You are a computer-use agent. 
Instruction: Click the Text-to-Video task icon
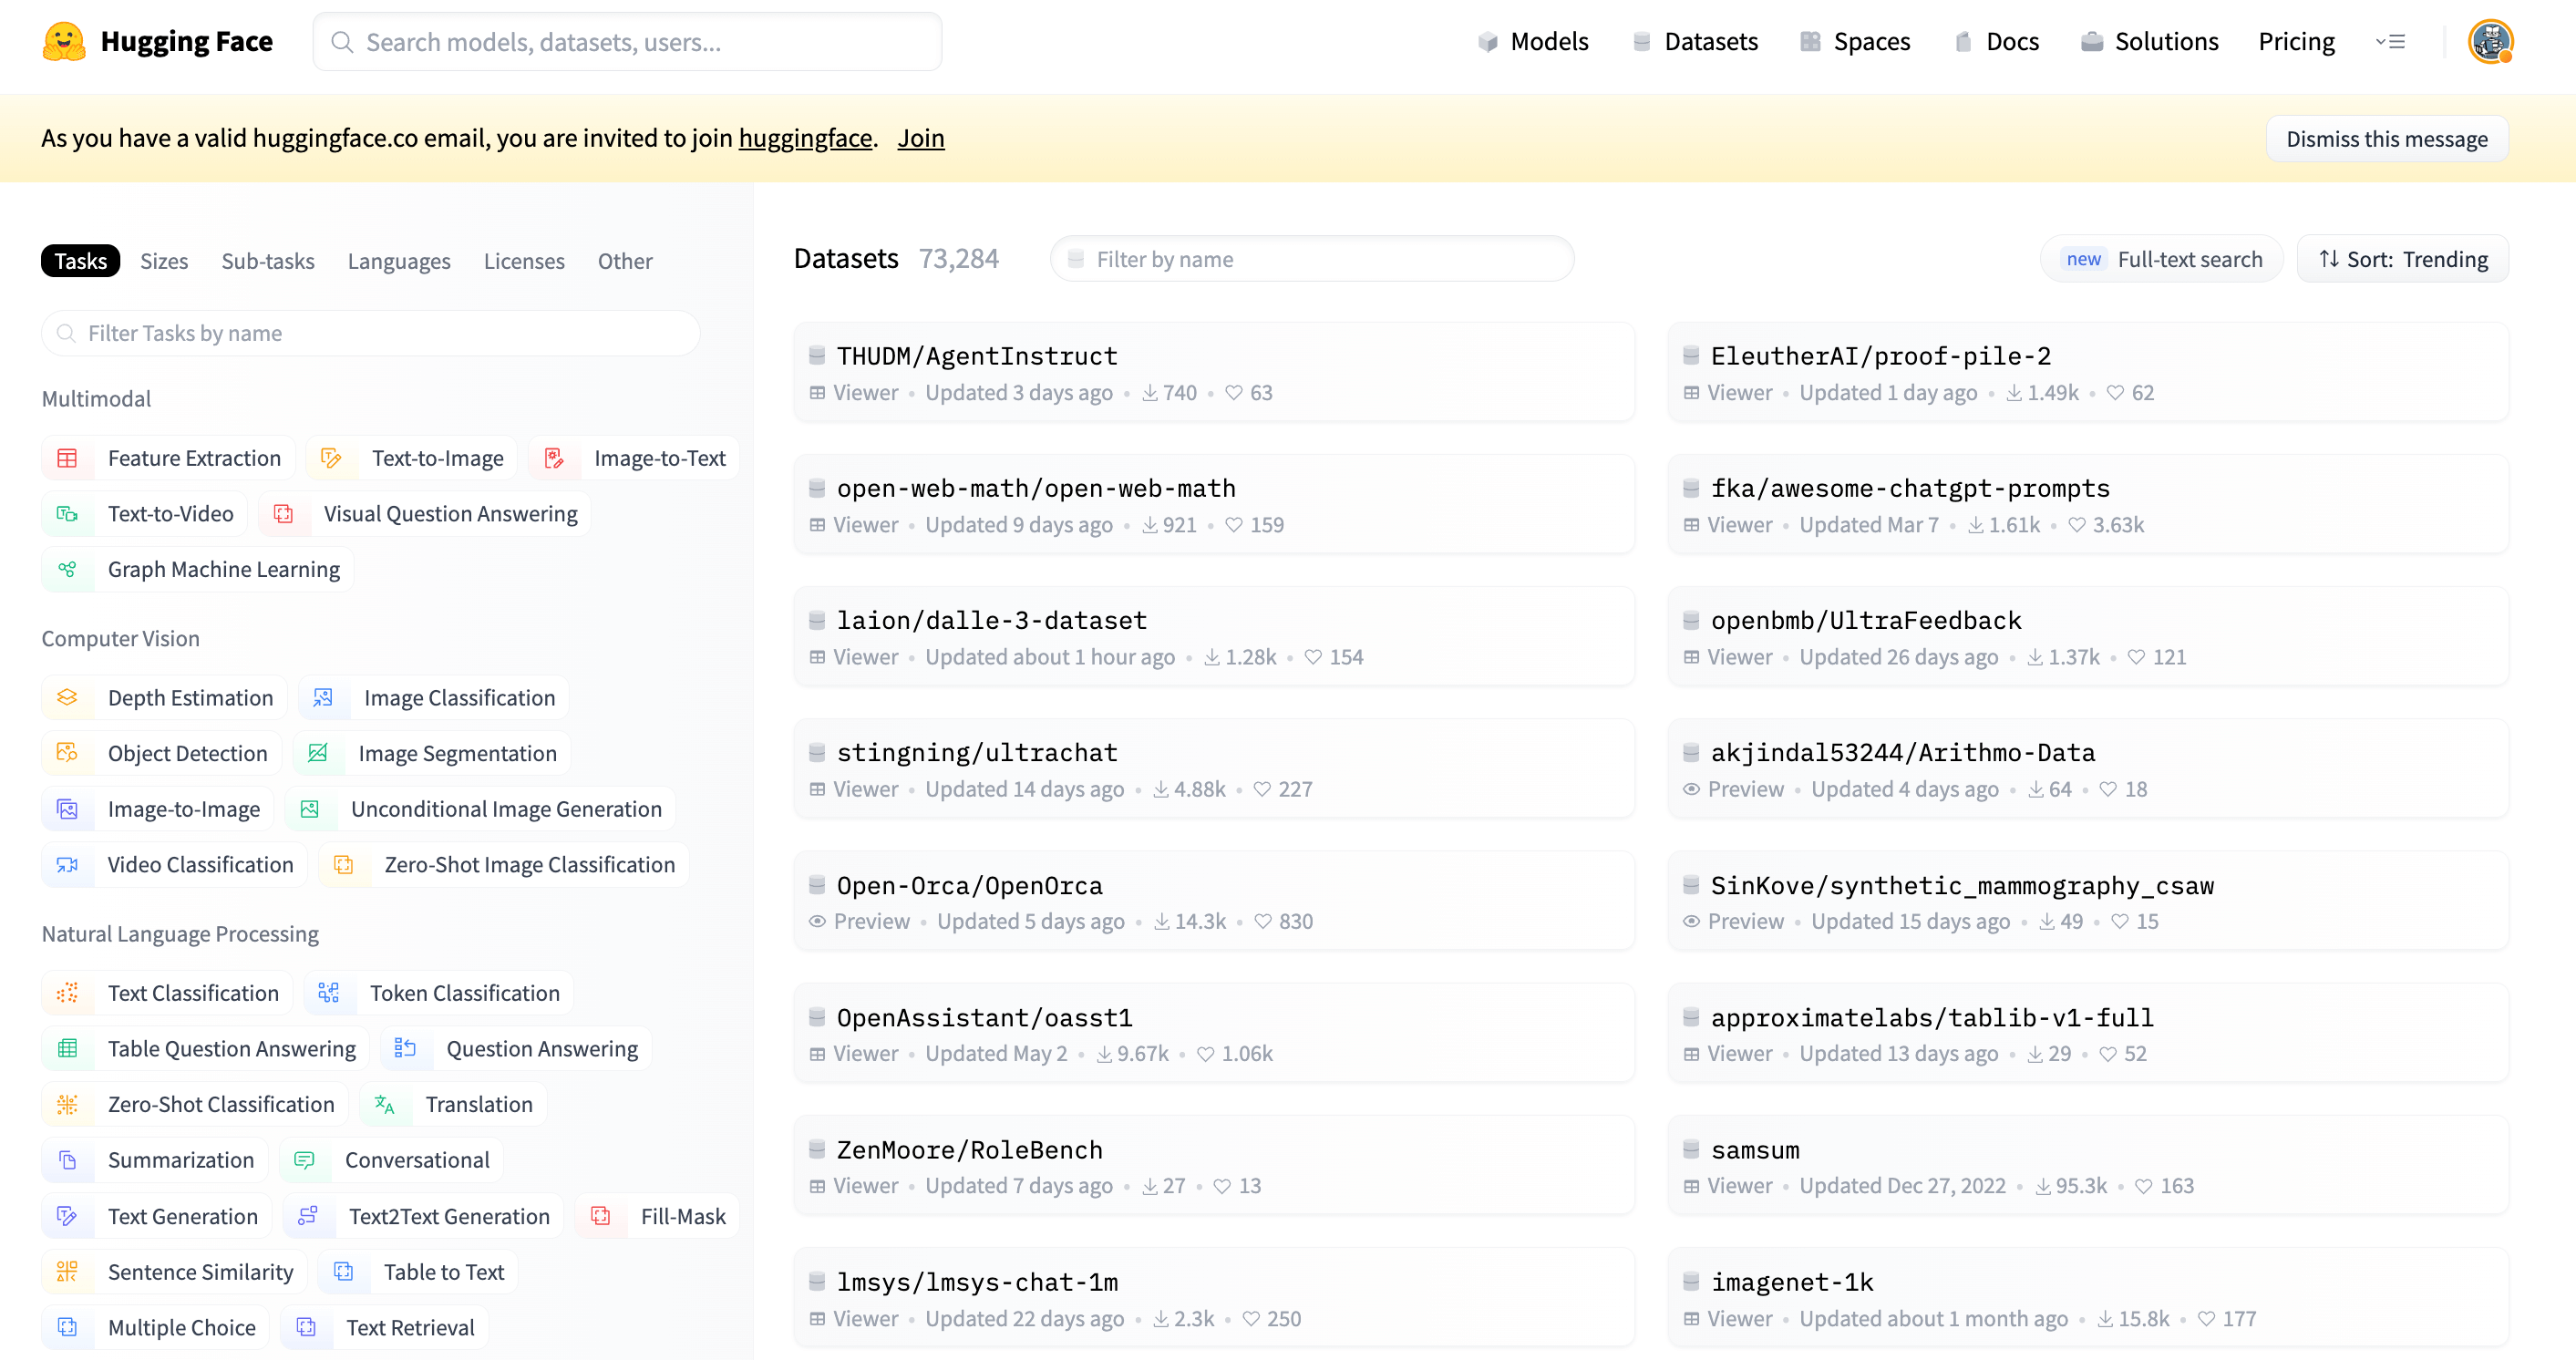pyautogui.click(x=67, y=514)
